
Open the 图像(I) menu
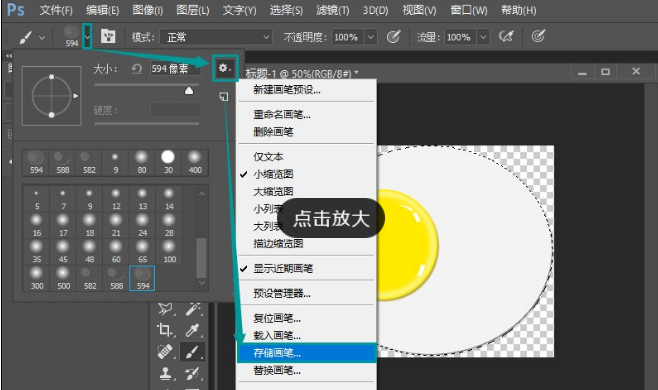(148, 10)
